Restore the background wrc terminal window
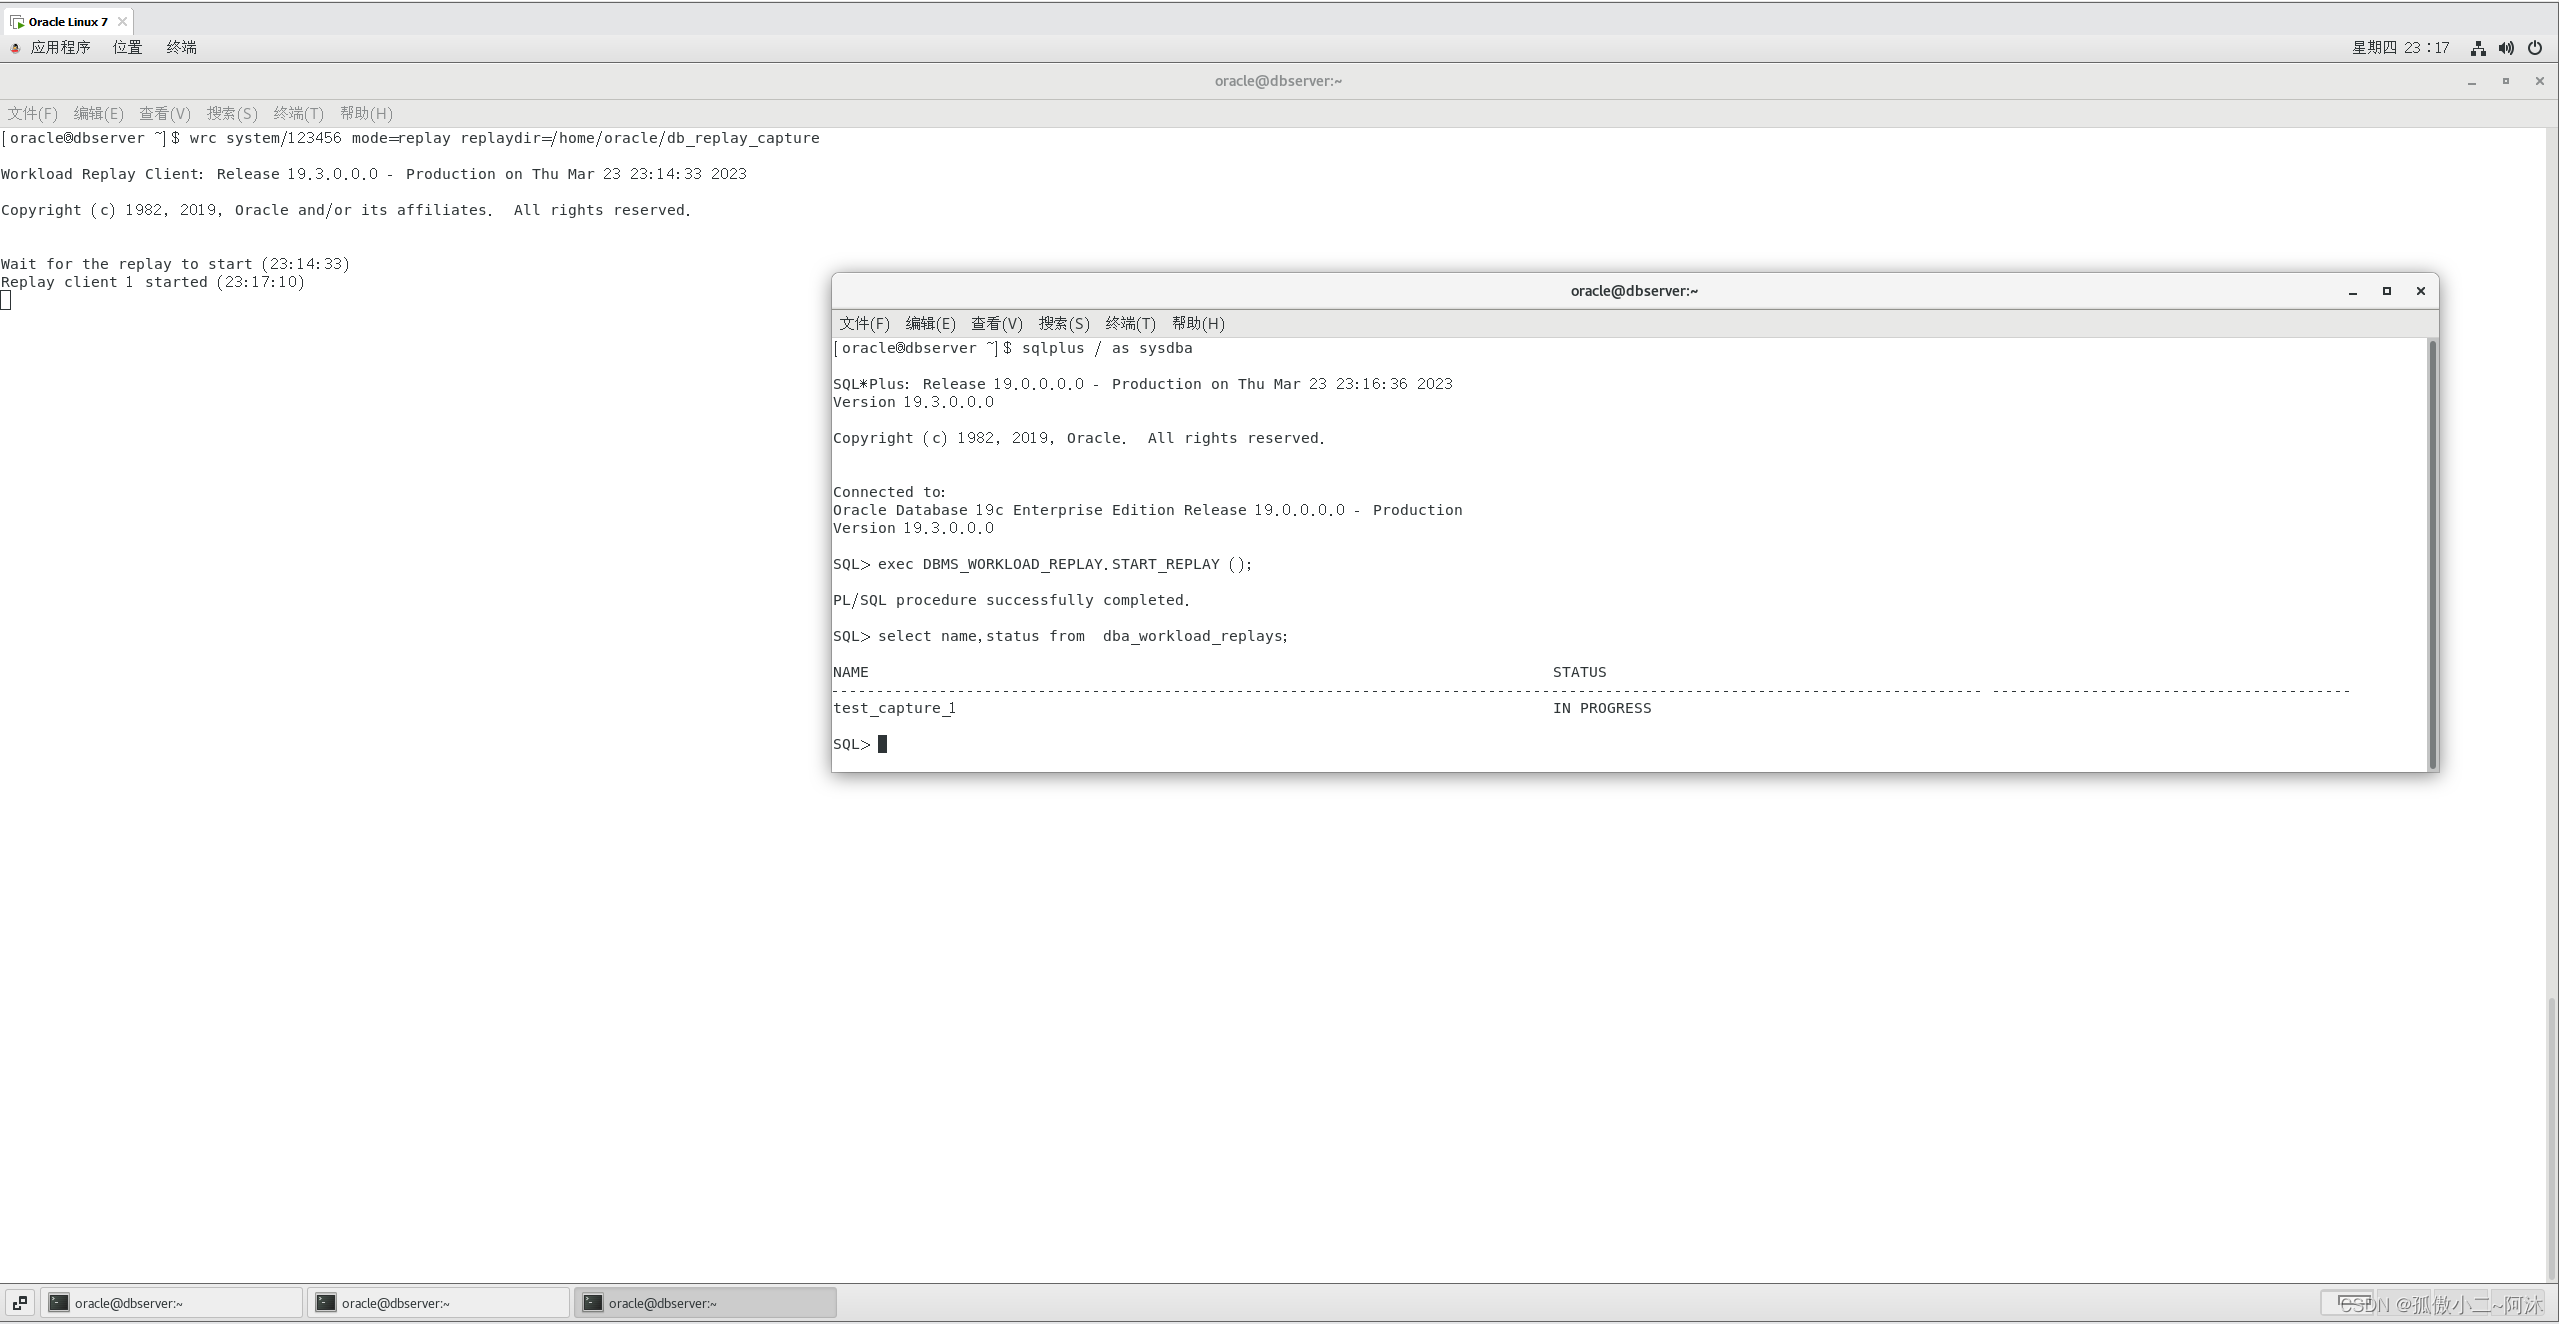2559x1324 pixels. (2506, 81)
